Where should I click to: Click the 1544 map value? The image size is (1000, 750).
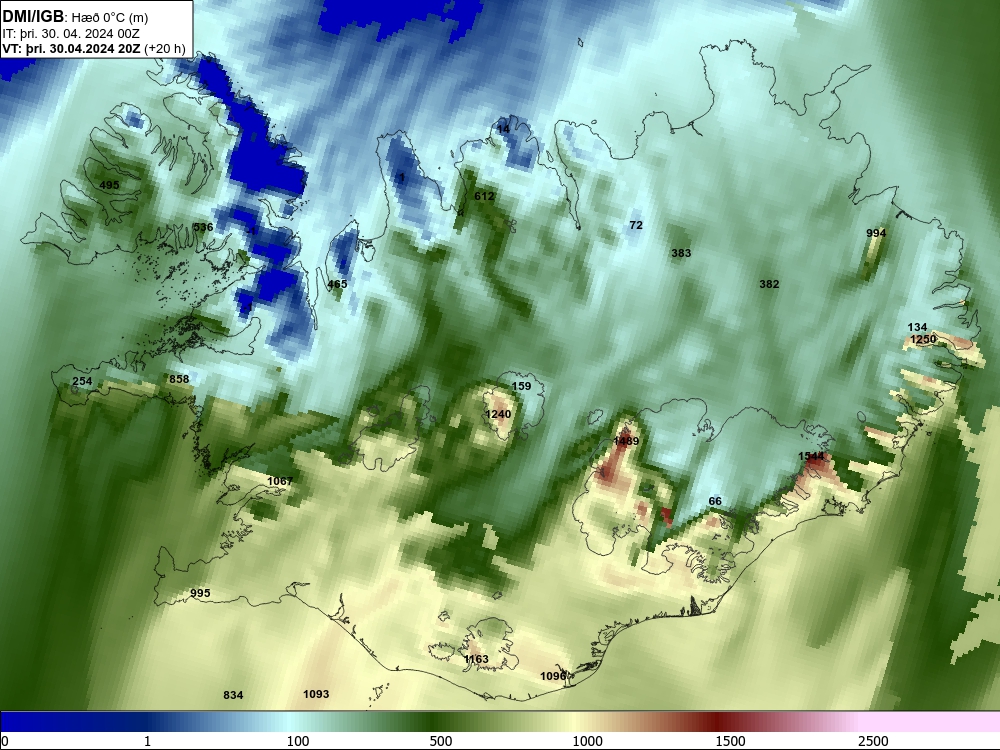(x=811, y=456)
